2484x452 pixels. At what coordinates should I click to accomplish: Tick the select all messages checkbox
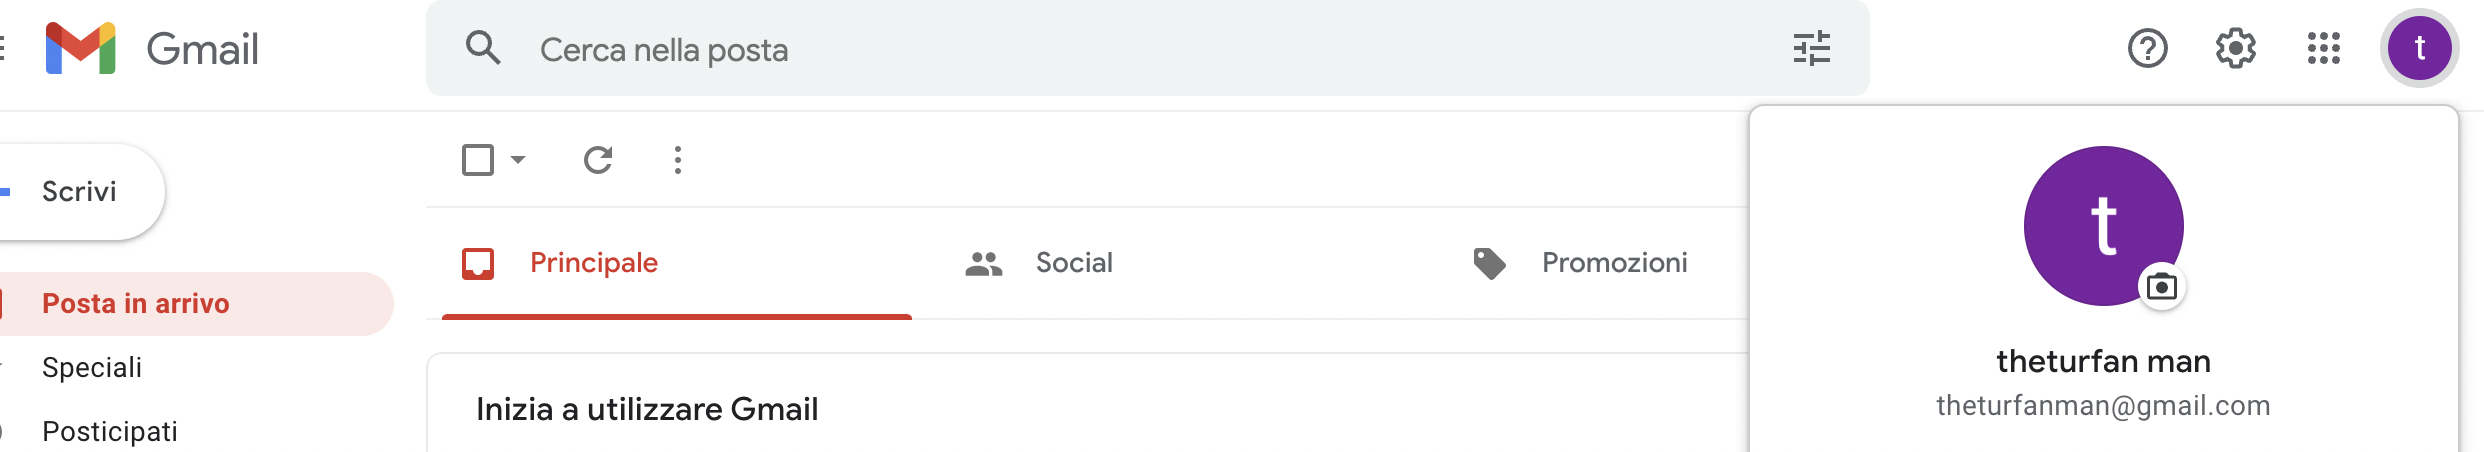[478, 160]
